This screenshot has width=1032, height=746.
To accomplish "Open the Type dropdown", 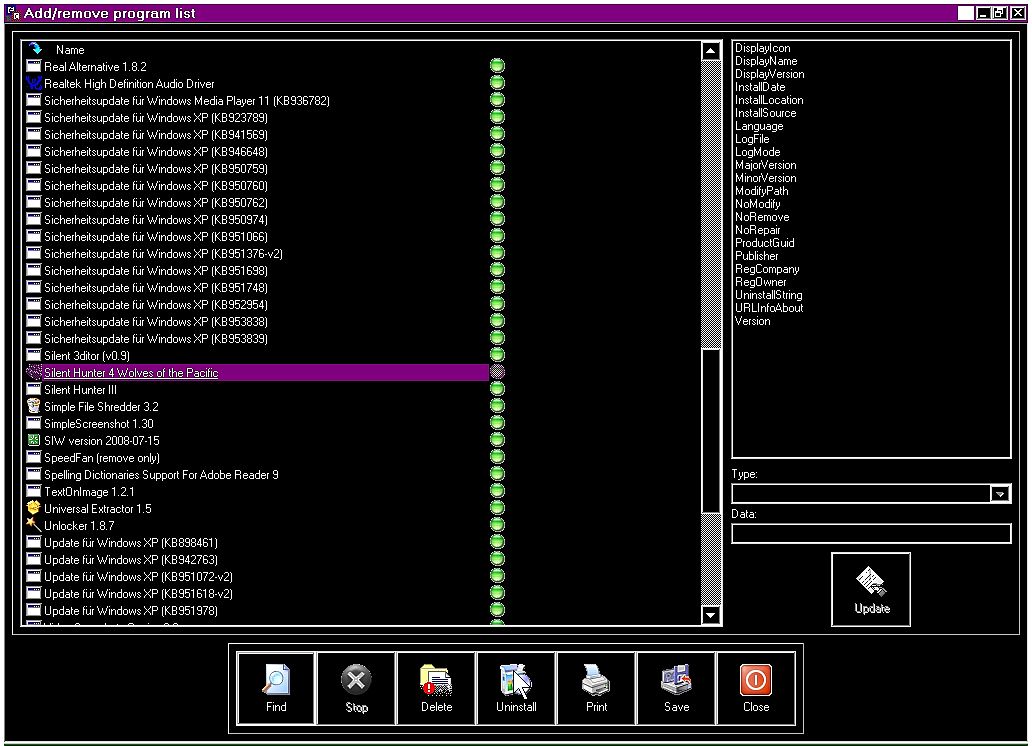I will [x=1000, y=494].
